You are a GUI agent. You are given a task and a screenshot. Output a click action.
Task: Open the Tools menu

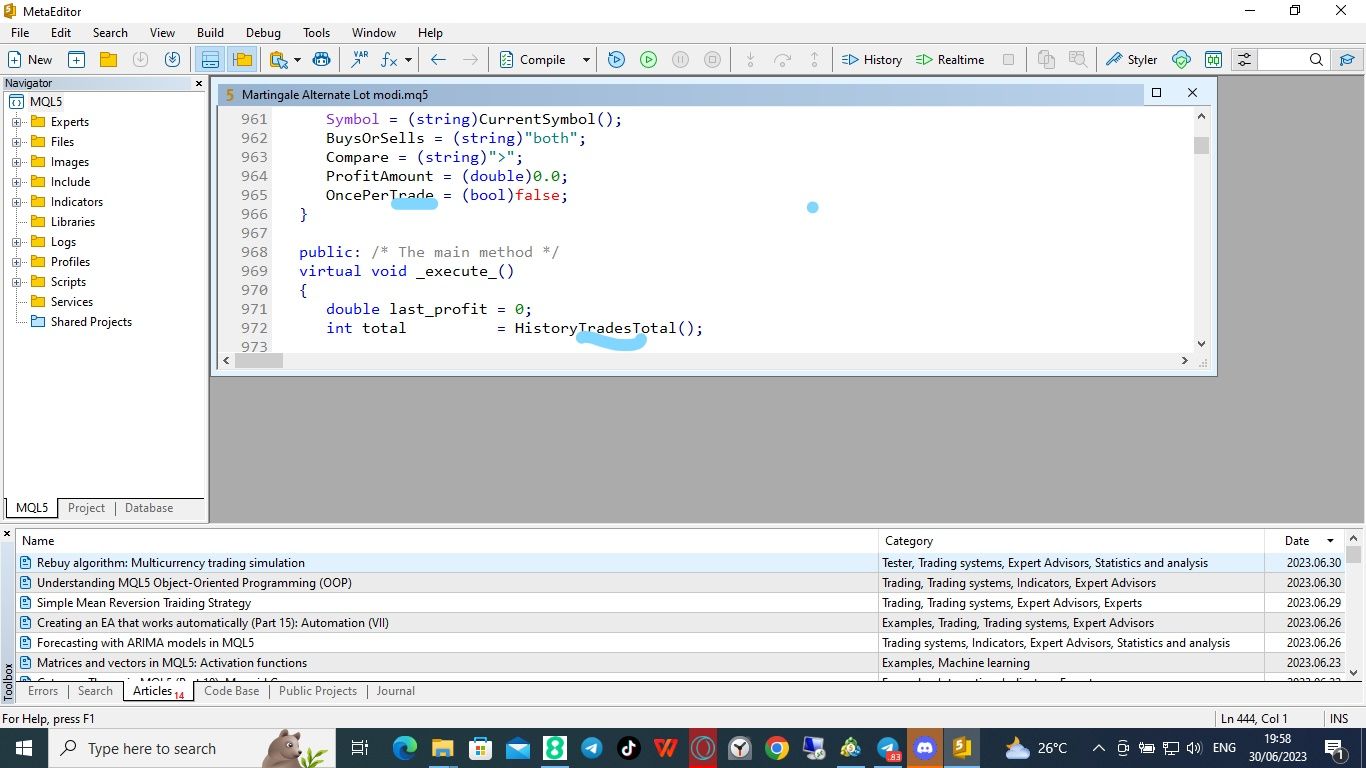[x=316, y=33]
